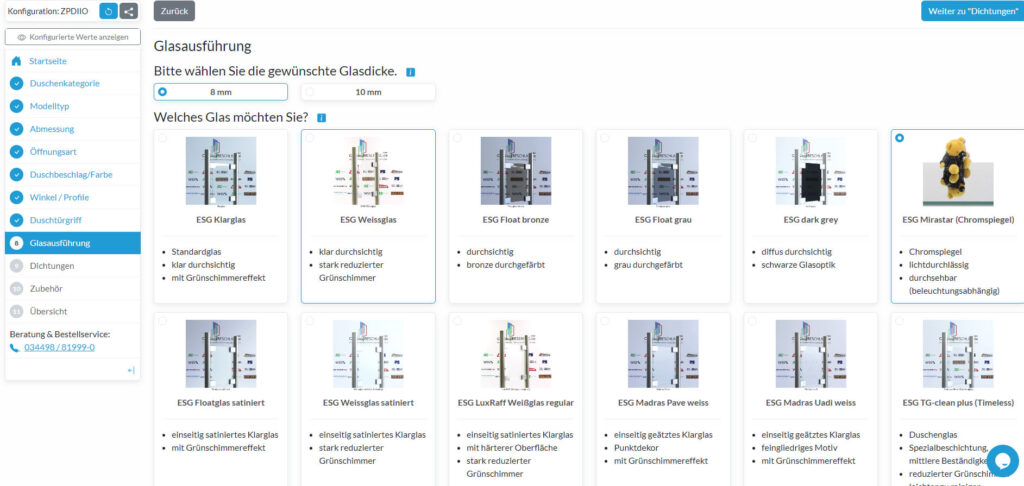Image resolution: width=1024 pixels, height=486 pixels.
Task: Click the ESG Weissglas satiniert image
Action: (368, 355)
